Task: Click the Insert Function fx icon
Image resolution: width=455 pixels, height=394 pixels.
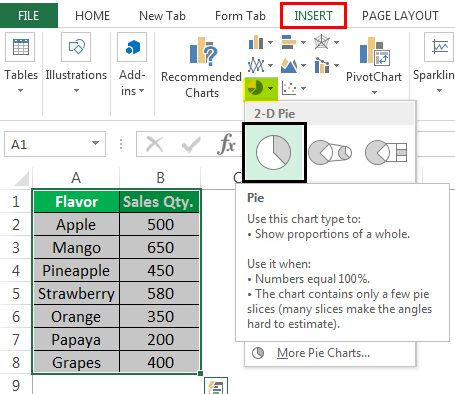Action: point(226,144)
